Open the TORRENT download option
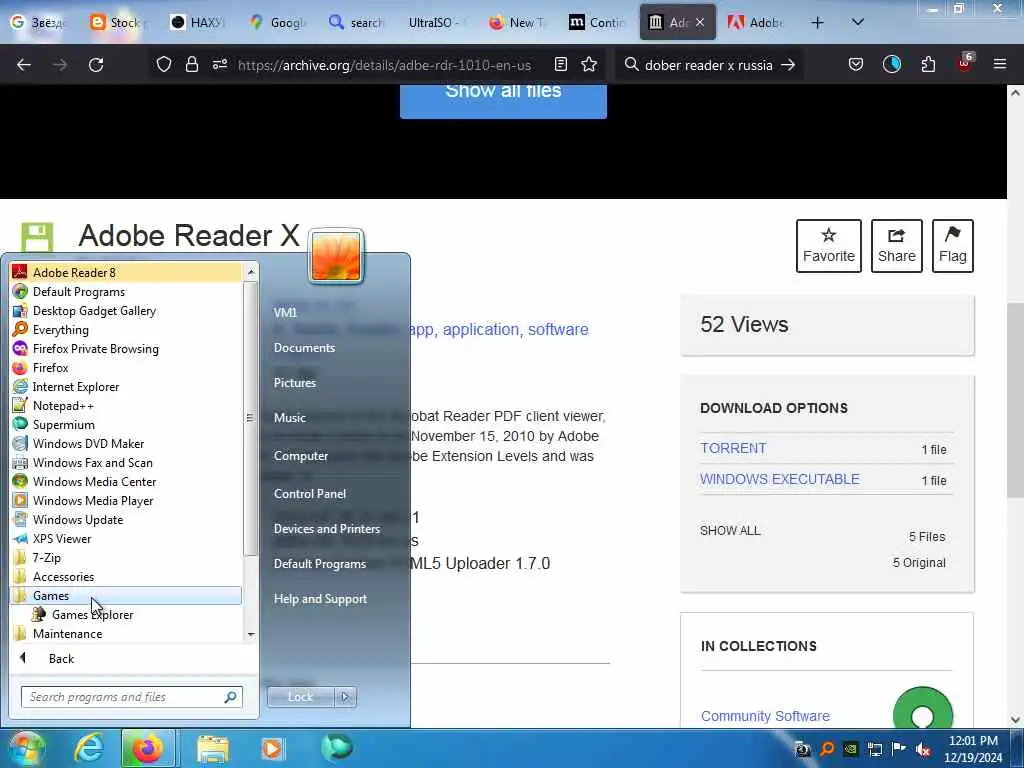The height and width of the screenshot is (768, 1024). [733, 448]
